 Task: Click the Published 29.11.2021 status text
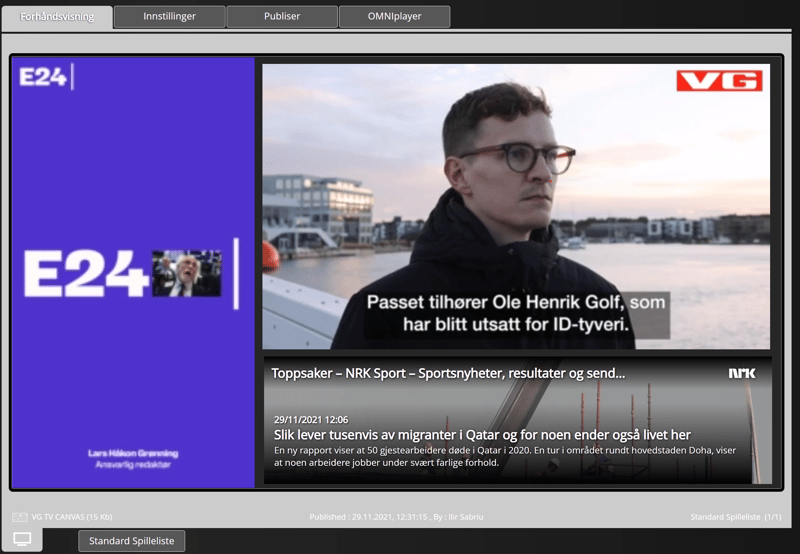(x=396, y=517)
